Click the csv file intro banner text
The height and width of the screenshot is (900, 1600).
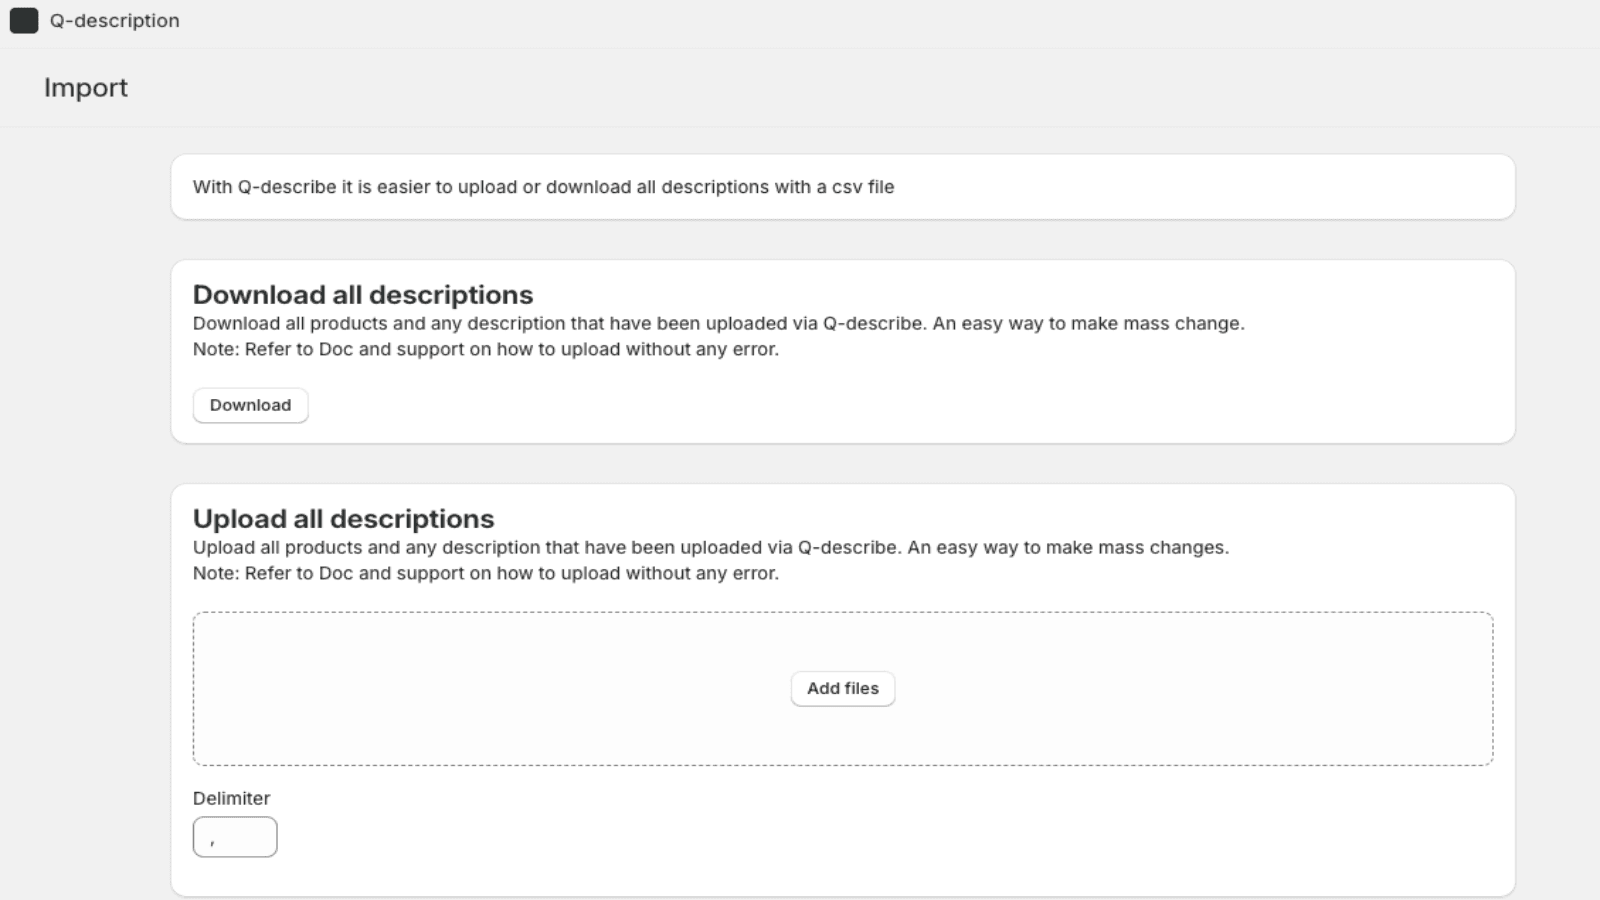[543, 187]
